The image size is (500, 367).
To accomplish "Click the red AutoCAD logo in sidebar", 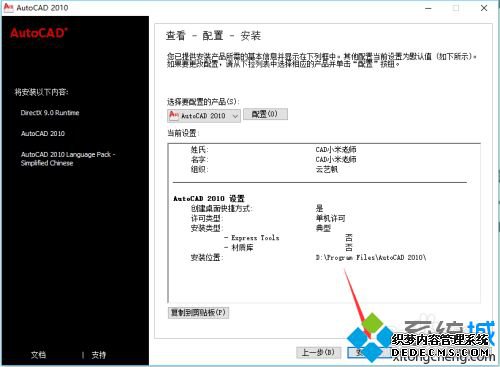I will click(39, 33).
